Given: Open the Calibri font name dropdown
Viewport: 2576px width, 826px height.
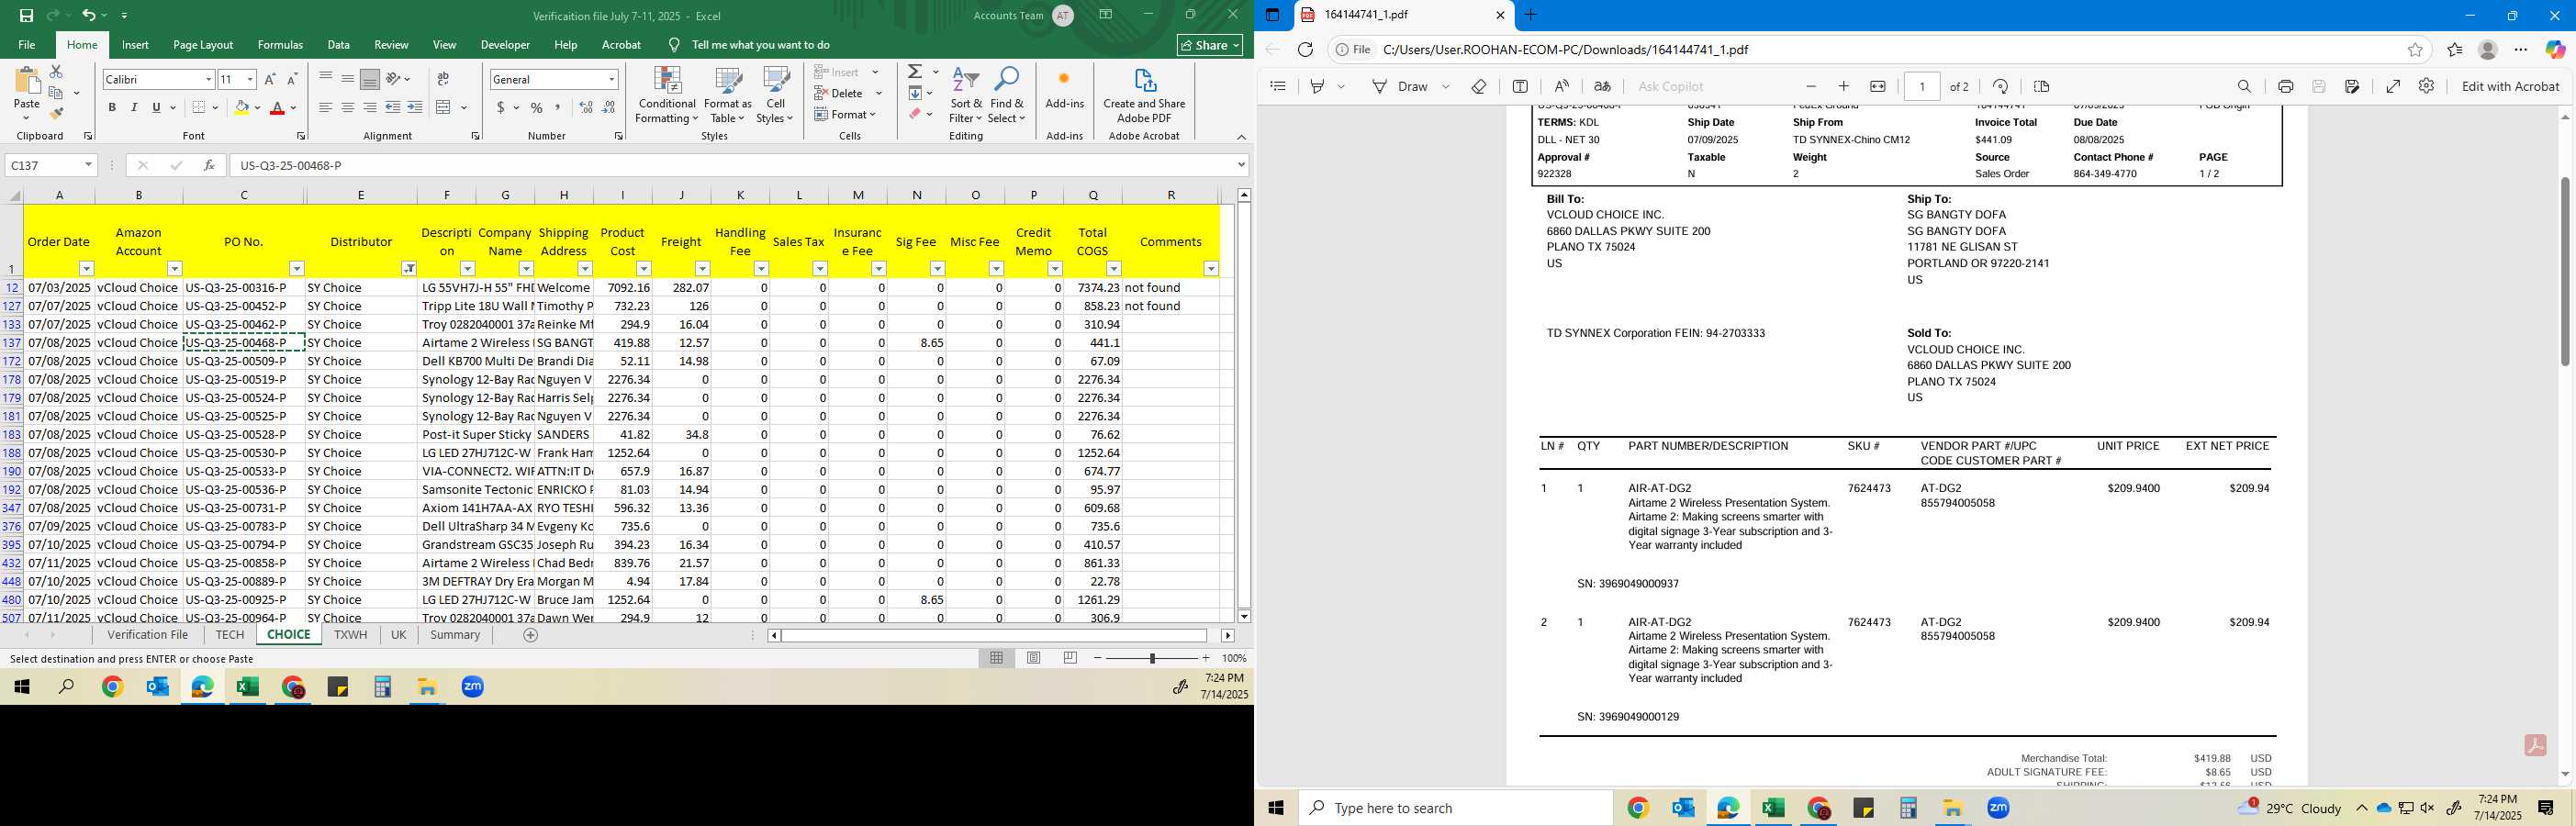Looking at the screenshot, I should click(x=208, y=79).
